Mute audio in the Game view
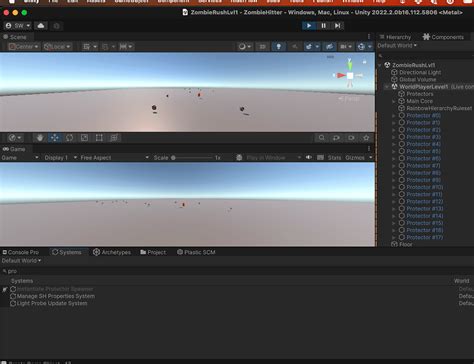474x364 pixels. tap(309, 157)
